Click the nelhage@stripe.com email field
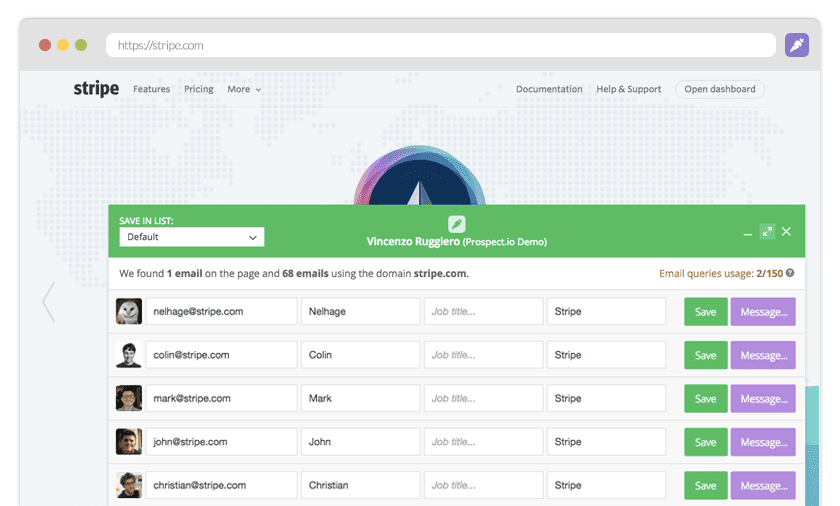The width and height of the screenshot is (840, 506). point(221,312)
